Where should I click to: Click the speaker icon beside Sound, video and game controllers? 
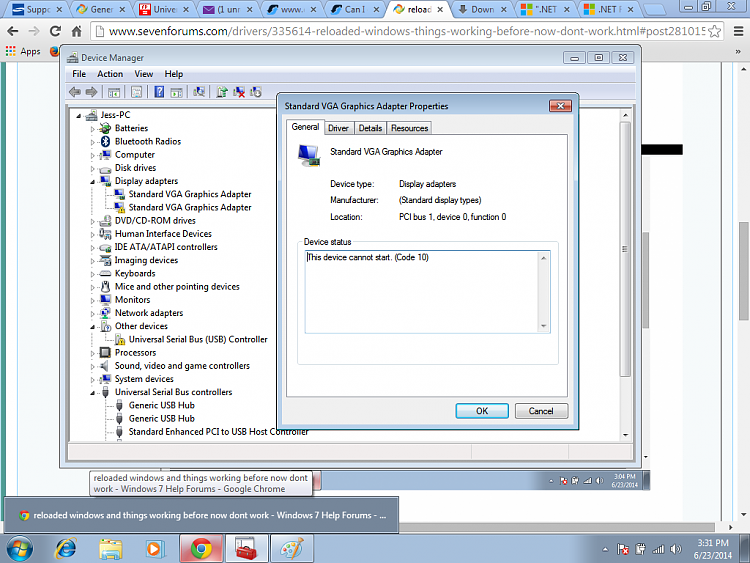104,366
